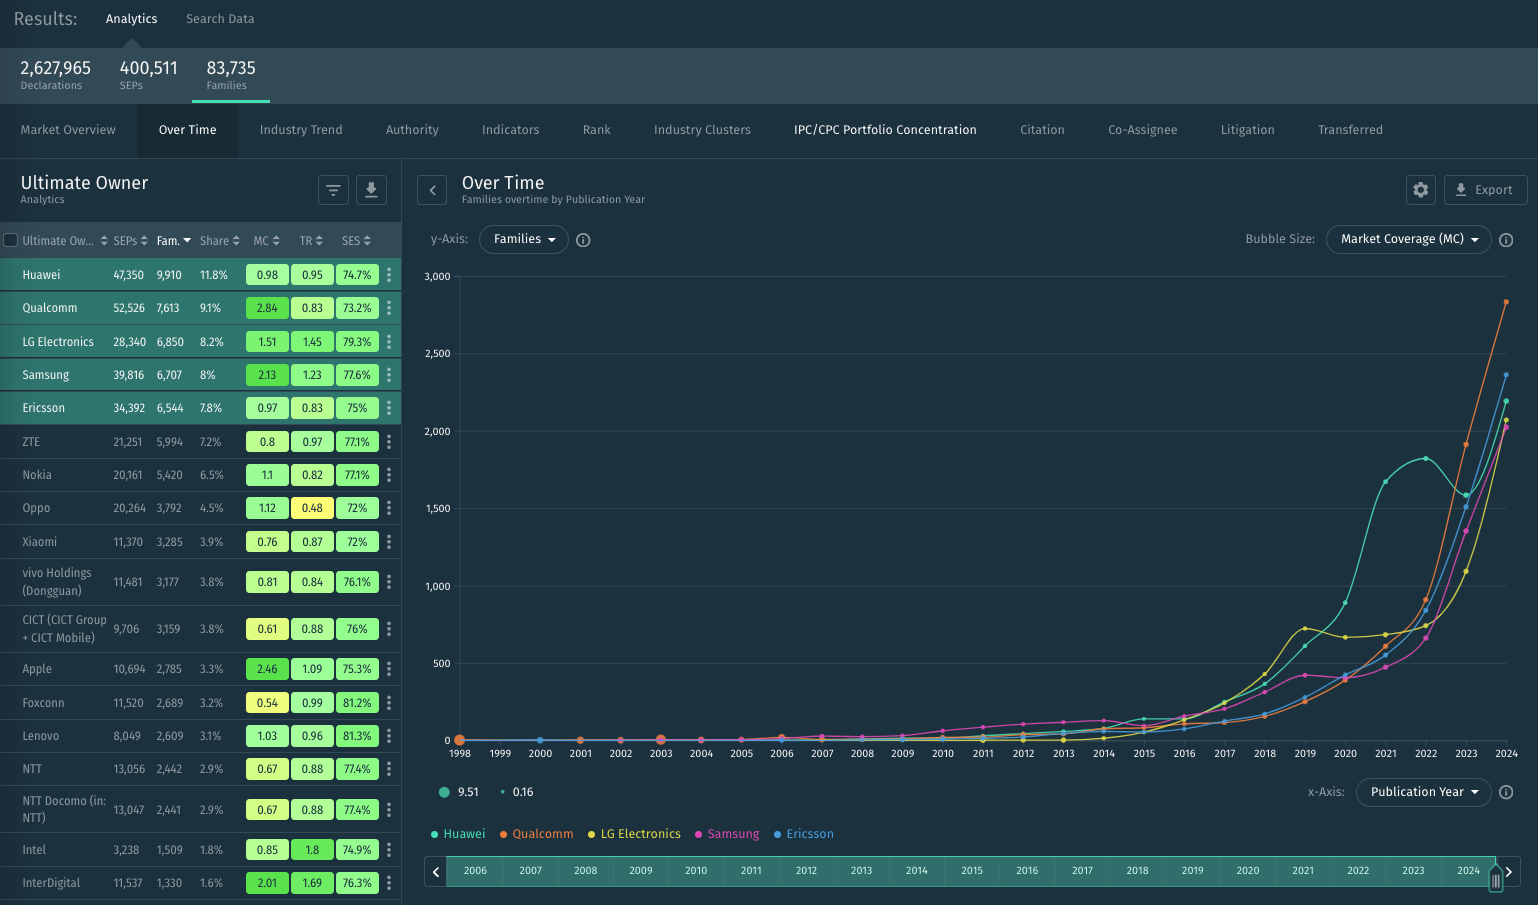This screenshot has height=905, width=1538.
Task: Switch to Industry Trend tab
Action: pyautogui.click(x=301, y=130)
